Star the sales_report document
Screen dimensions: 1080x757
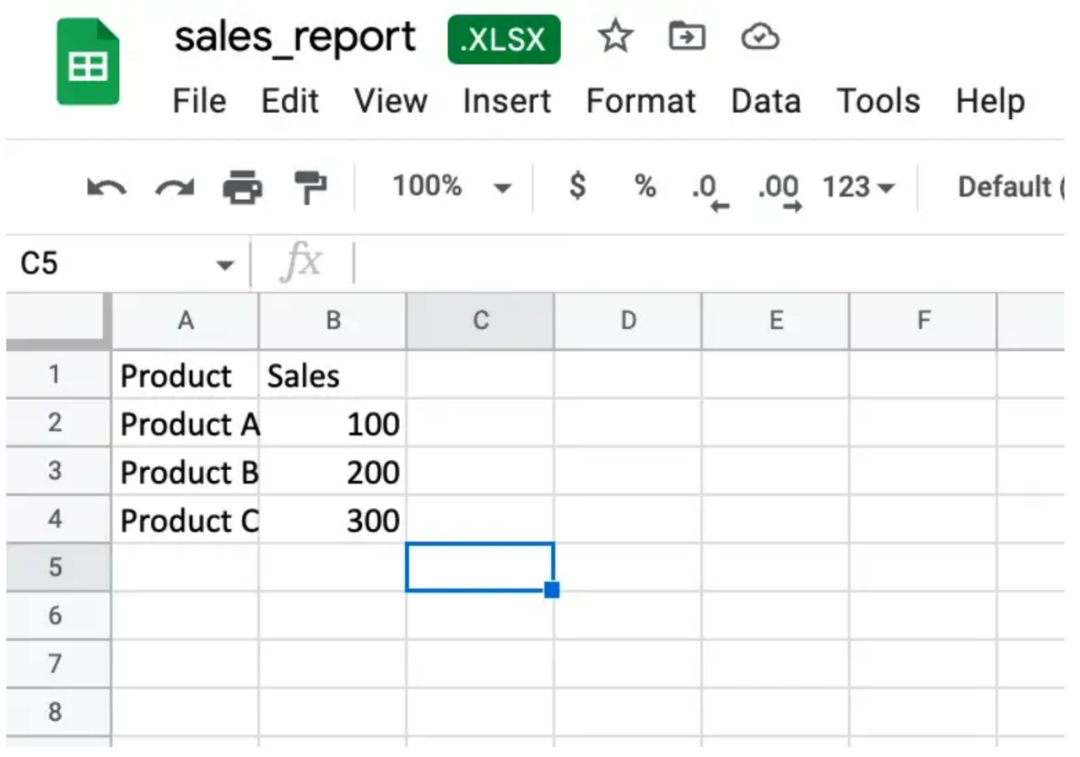[614, 37]
